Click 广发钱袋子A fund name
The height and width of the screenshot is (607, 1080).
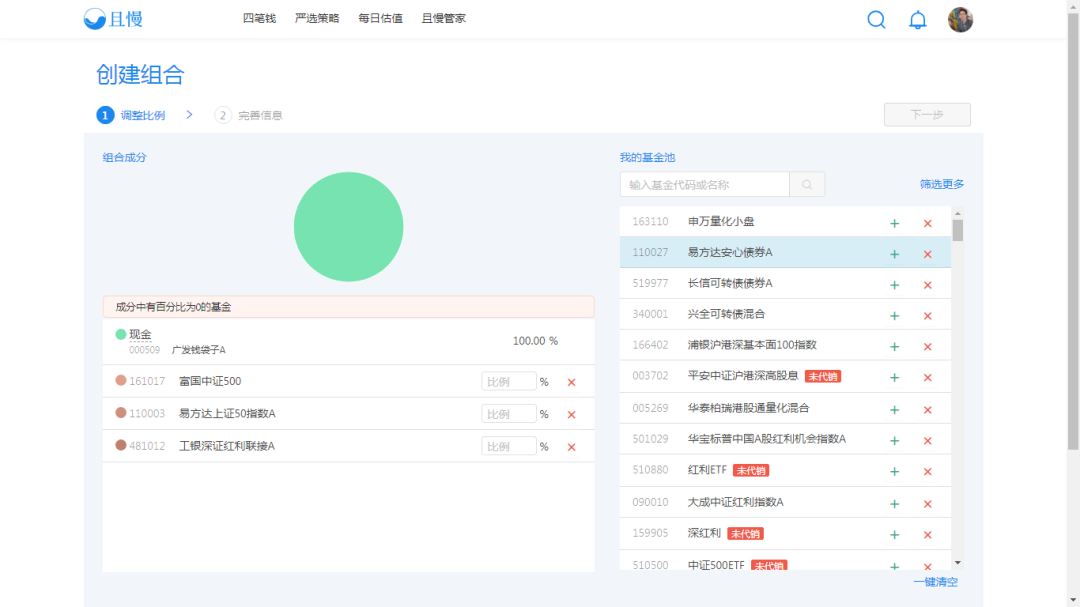[x=198, y=350]
